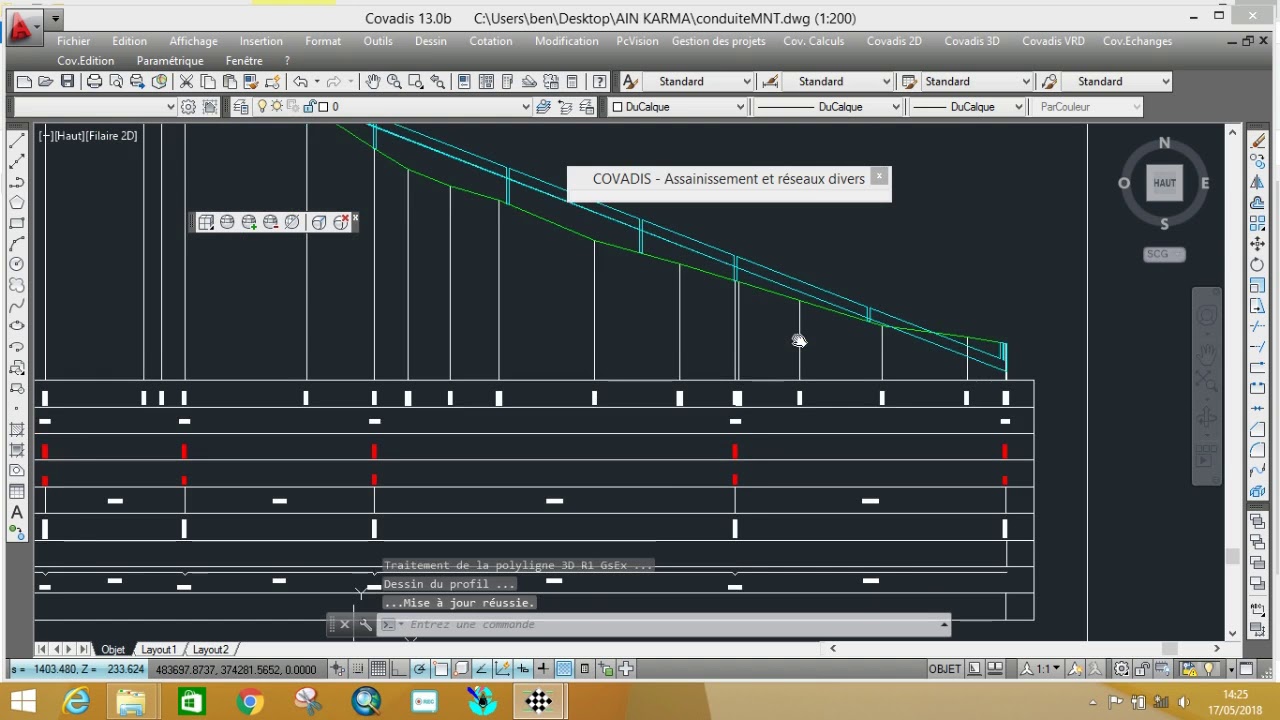Image resolution: width=1280 pixels, height=720 pixels.
Task: Select the Circle drawing tool
Action: coord(17,265)
